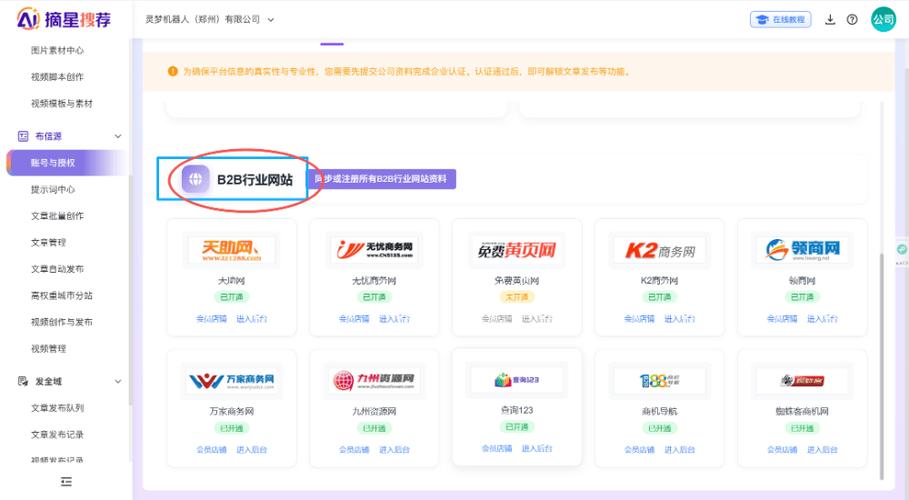Click the 布信源 section icon
This screenshot has height=500, width=909.
(x=23, y=136)
